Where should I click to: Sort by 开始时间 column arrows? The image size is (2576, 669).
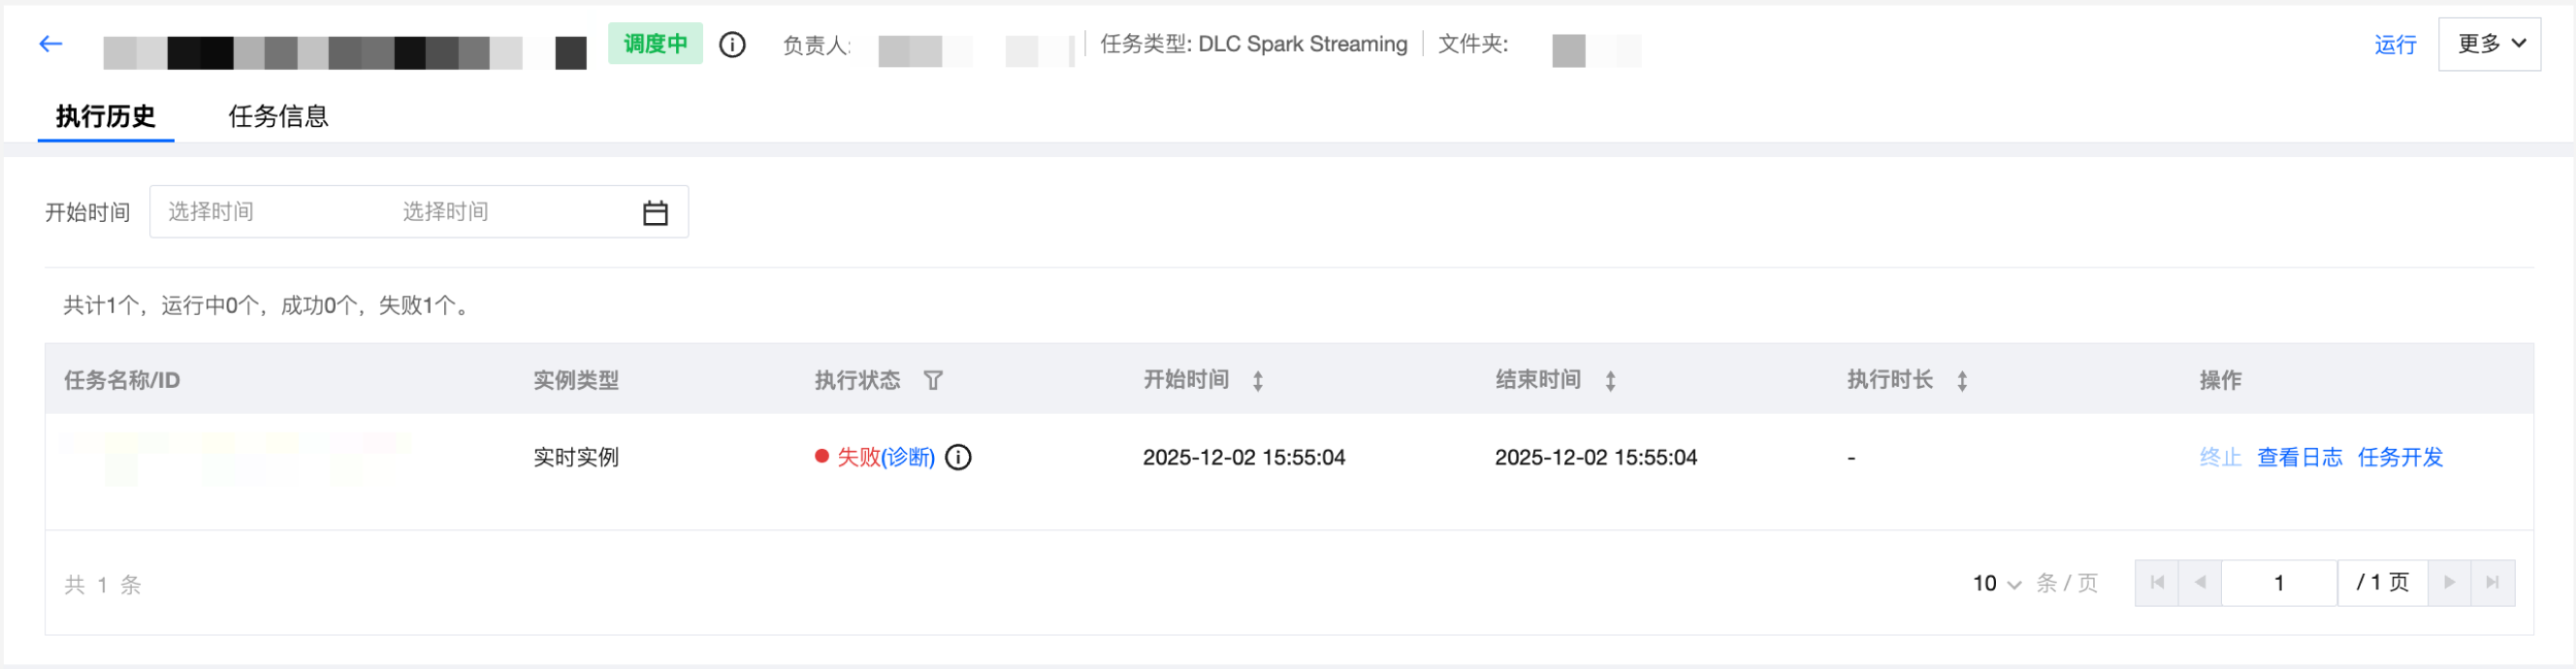click(x=1258, y=381)
